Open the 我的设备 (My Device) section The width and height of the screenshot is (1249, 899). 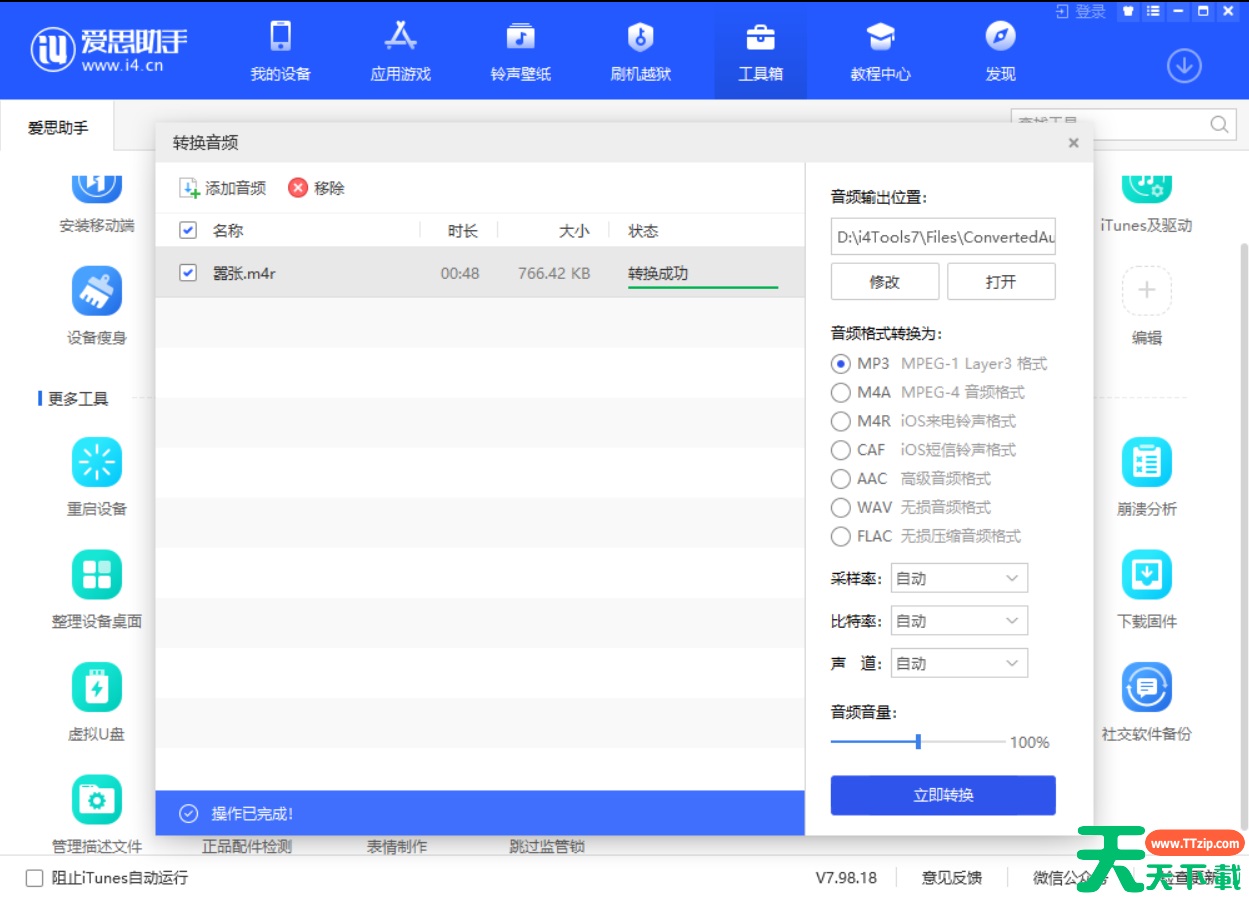(x=280, y=50)
